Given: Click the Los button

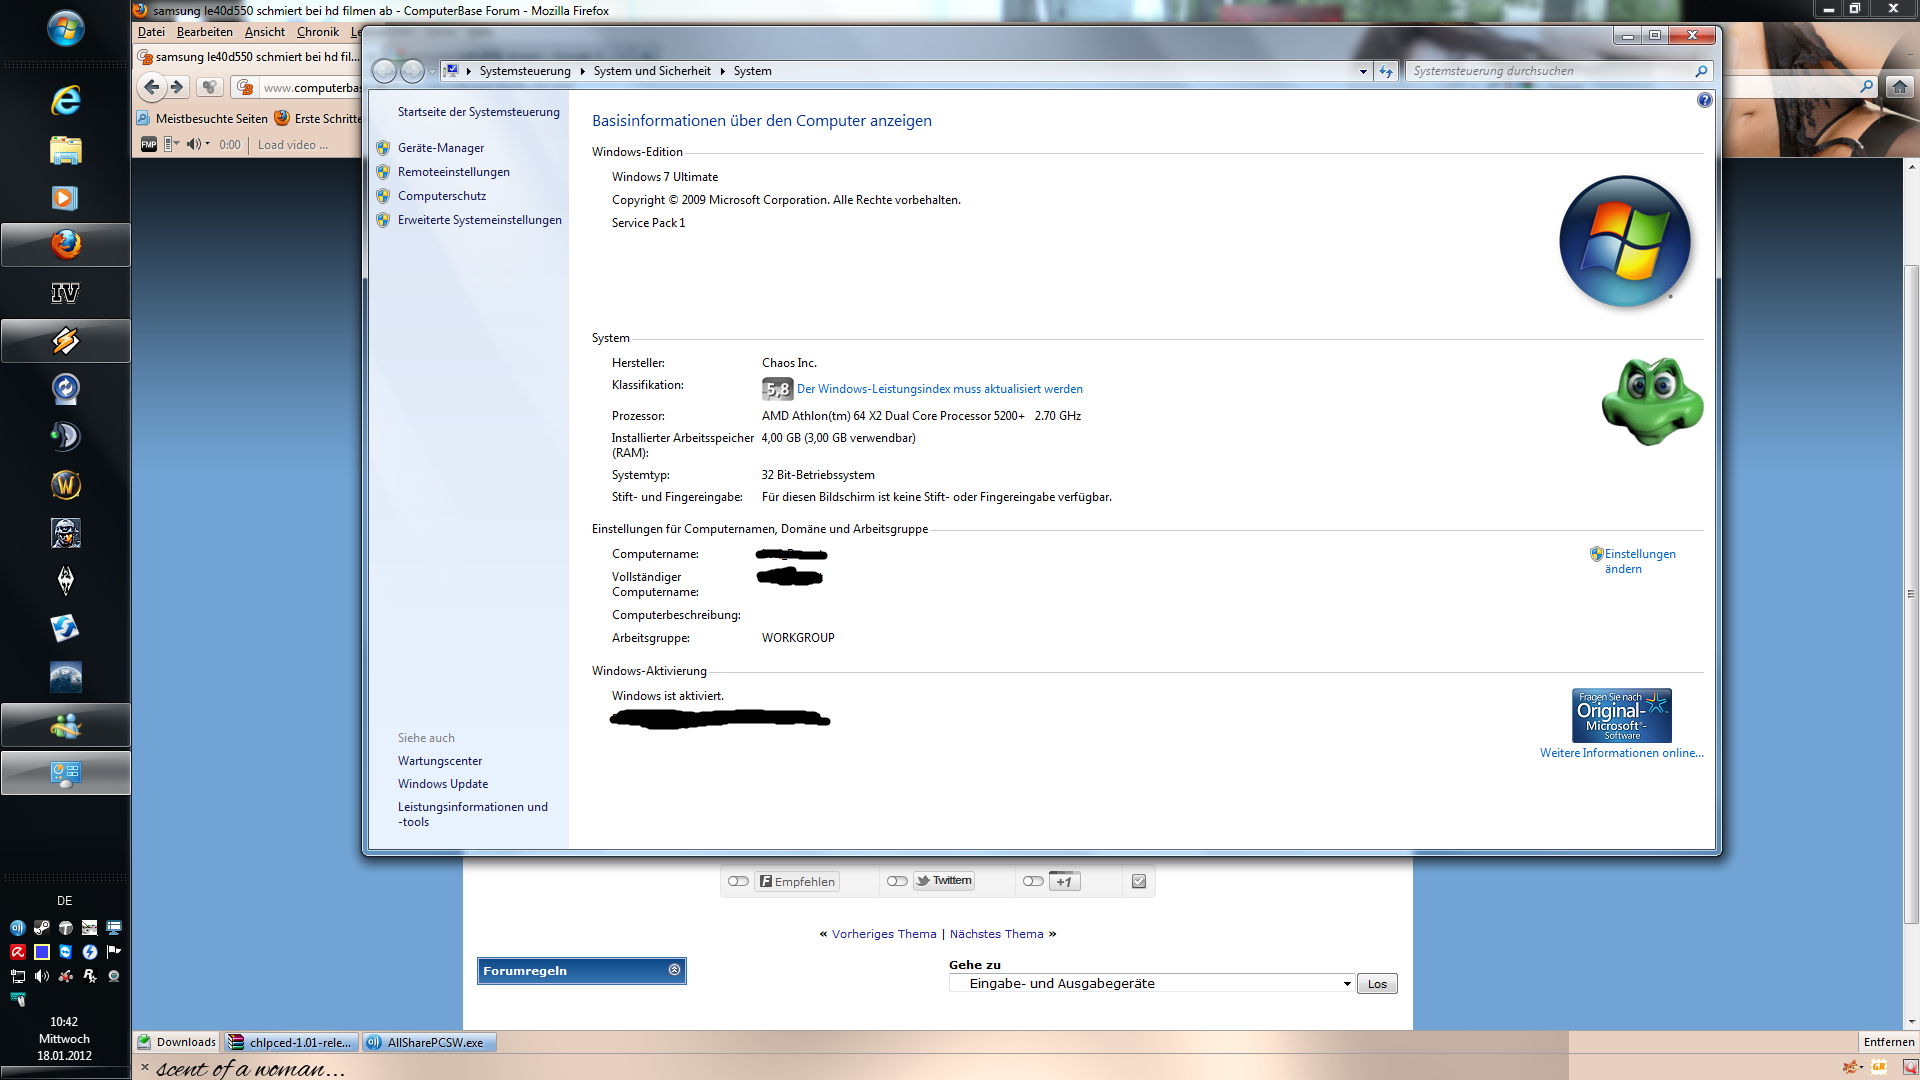Looking at the screenshot, I should point(1376,984).
